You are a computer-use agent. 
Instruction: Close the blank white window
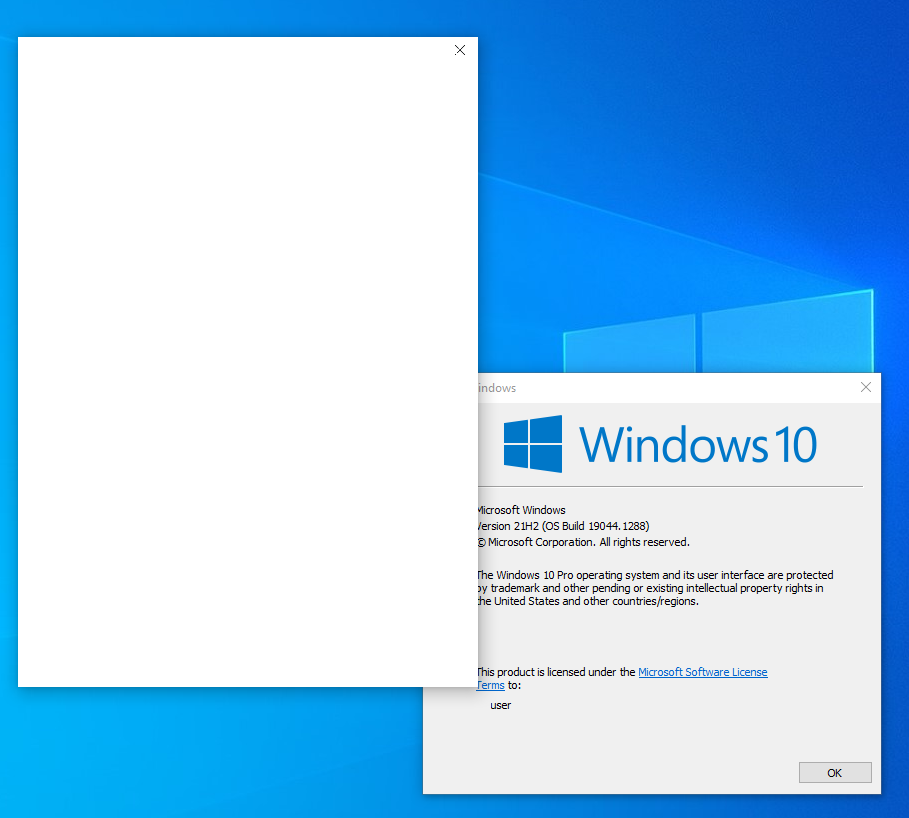pos(460,50)
